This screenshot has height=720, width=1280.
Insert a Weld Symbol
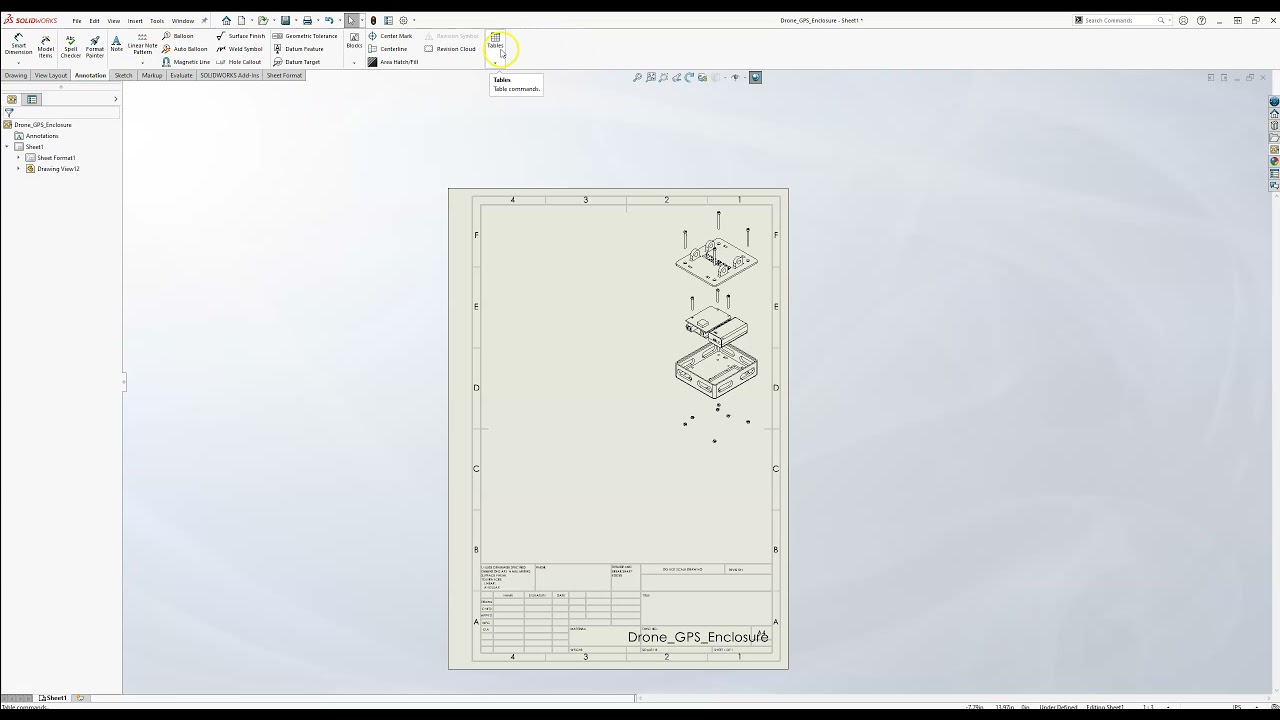point(239,49)
